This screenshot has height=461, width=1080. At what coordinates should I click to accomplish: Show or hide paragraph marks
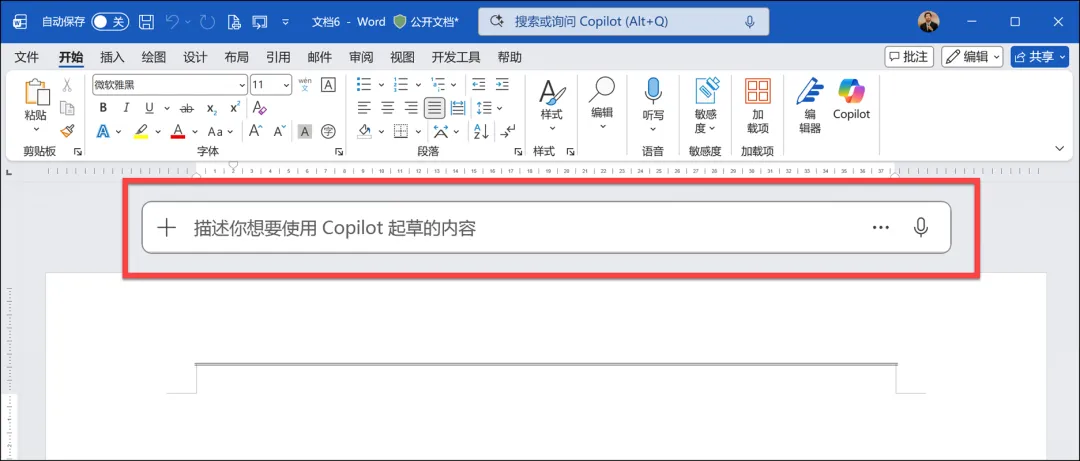coord(508,131)
